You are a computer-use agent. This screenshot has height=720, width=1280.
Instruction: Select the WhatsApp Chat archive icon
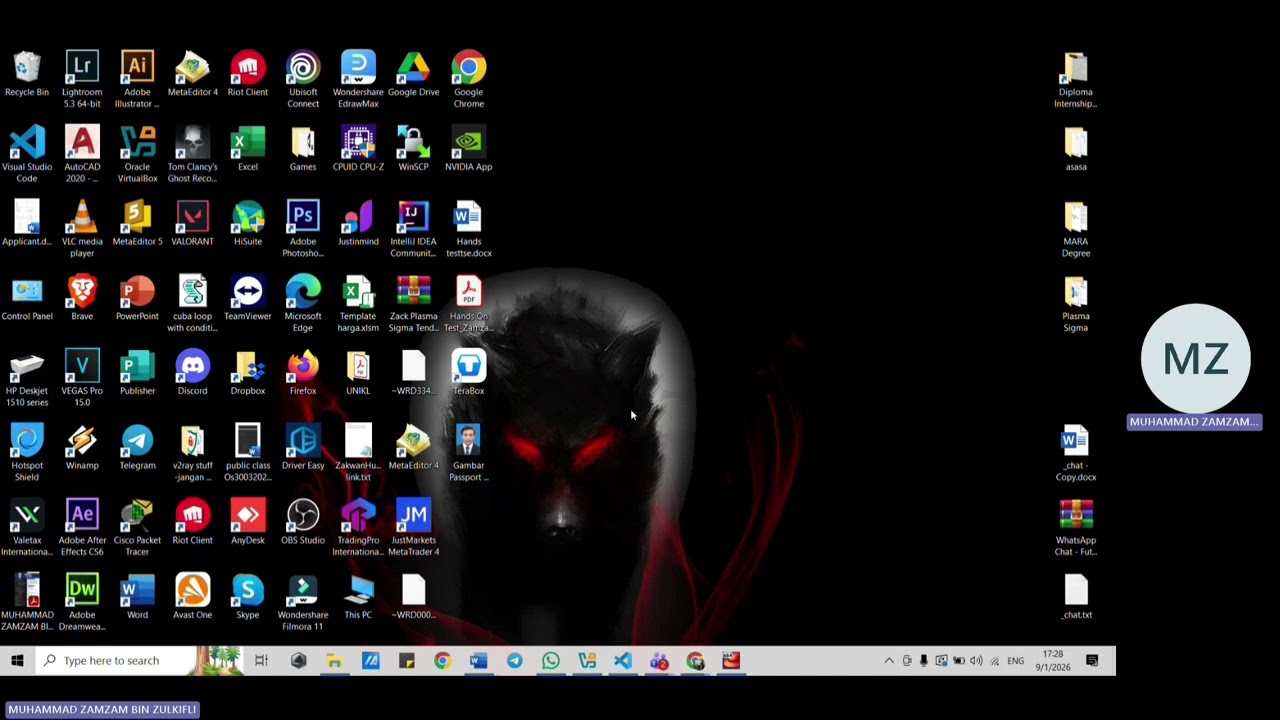(x=1076, y=528)
